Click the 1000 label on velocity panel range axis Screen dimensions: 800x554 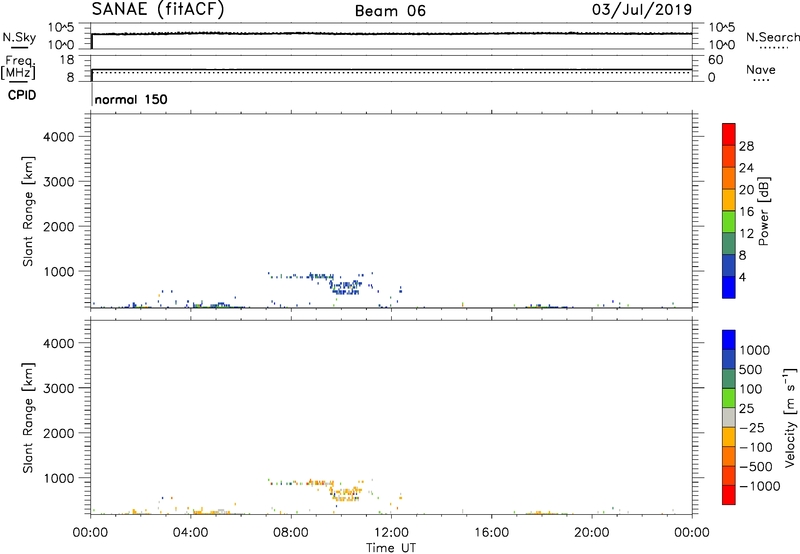(x=59, y=478)
